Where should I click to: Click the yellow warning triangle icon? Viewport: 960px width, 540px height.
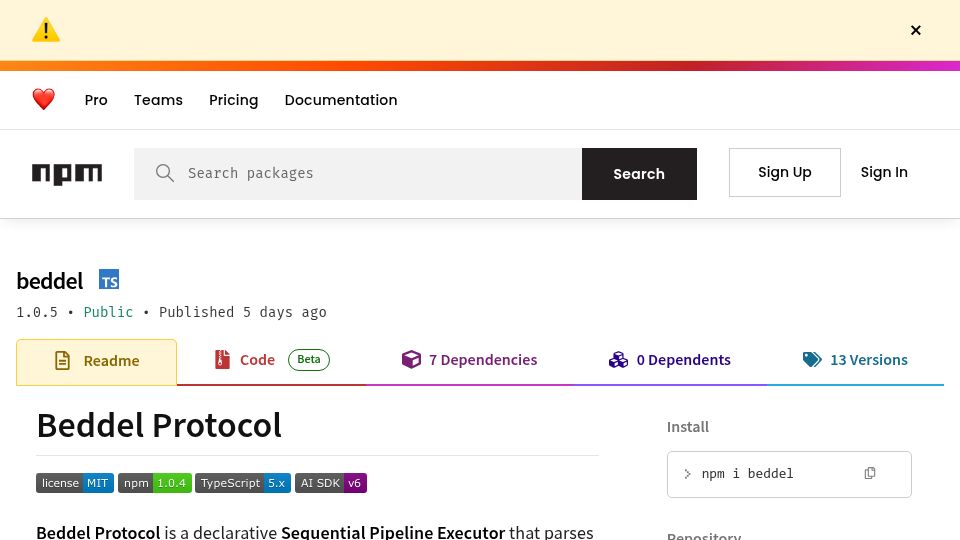click(46, 30)
